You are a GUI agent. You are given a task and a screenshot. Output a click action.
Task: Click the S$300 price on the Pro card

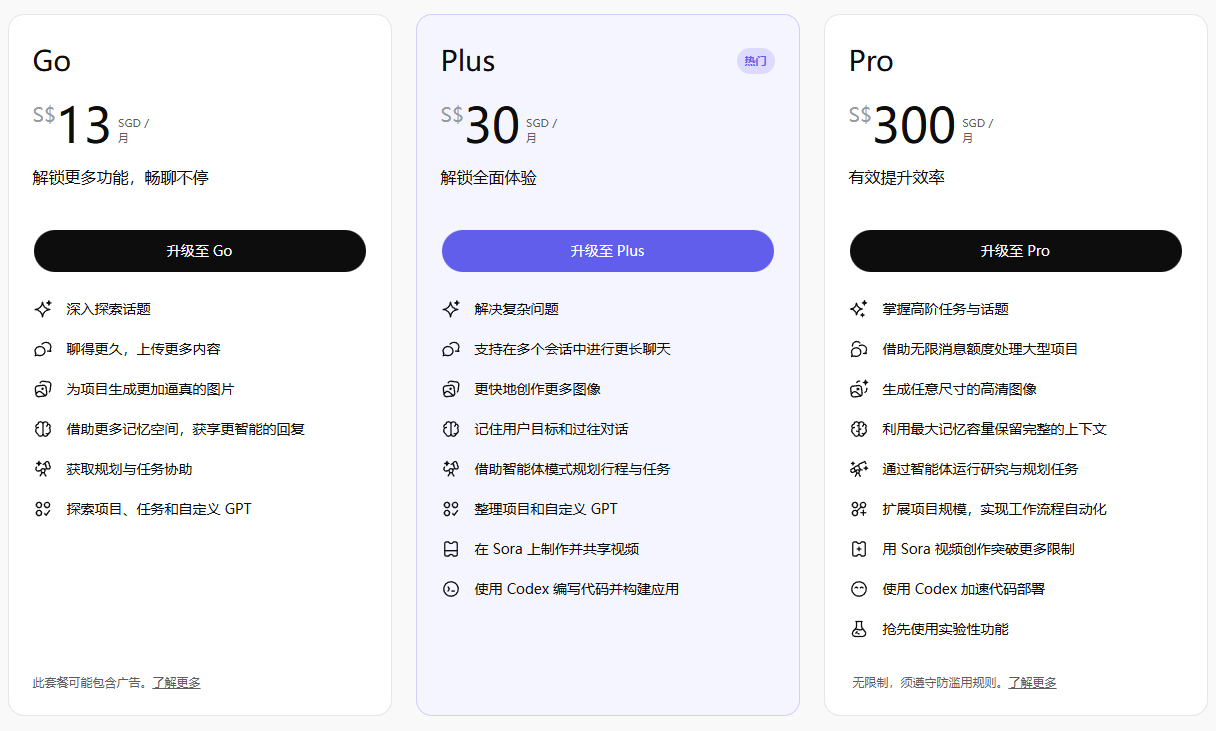[x=899, y=125]
